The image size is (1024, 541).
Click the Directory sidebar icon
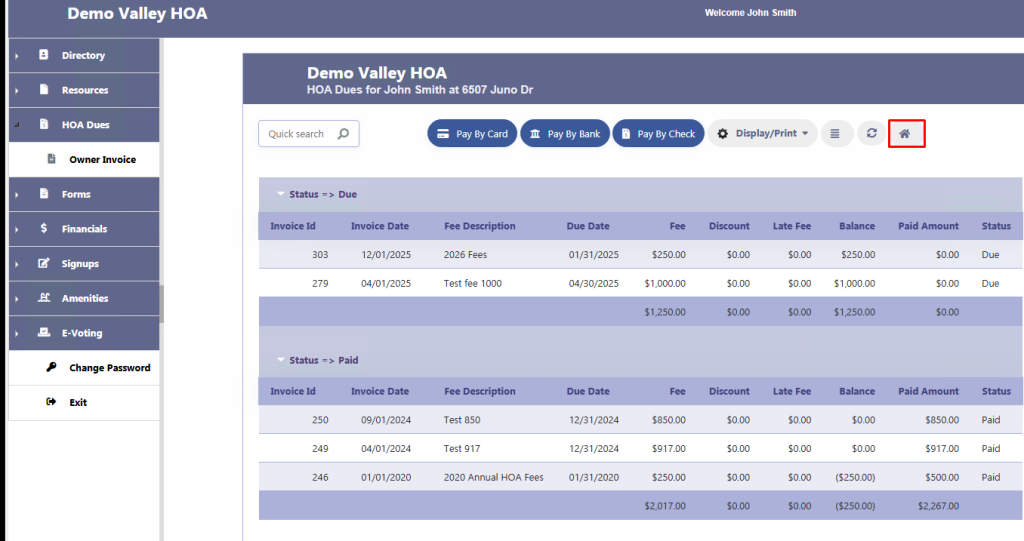pyautogui.click(x=44, y=55)
